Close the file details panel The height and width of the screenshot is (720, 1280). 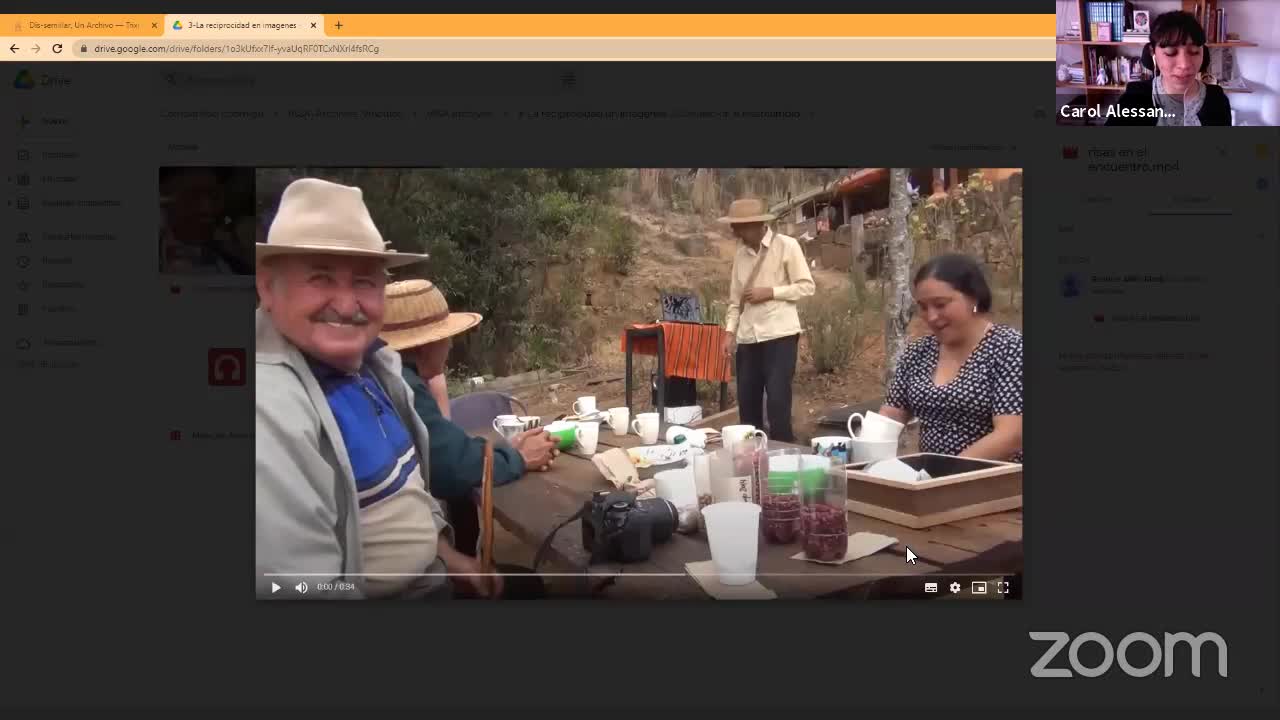click(x=1222, y=153)
